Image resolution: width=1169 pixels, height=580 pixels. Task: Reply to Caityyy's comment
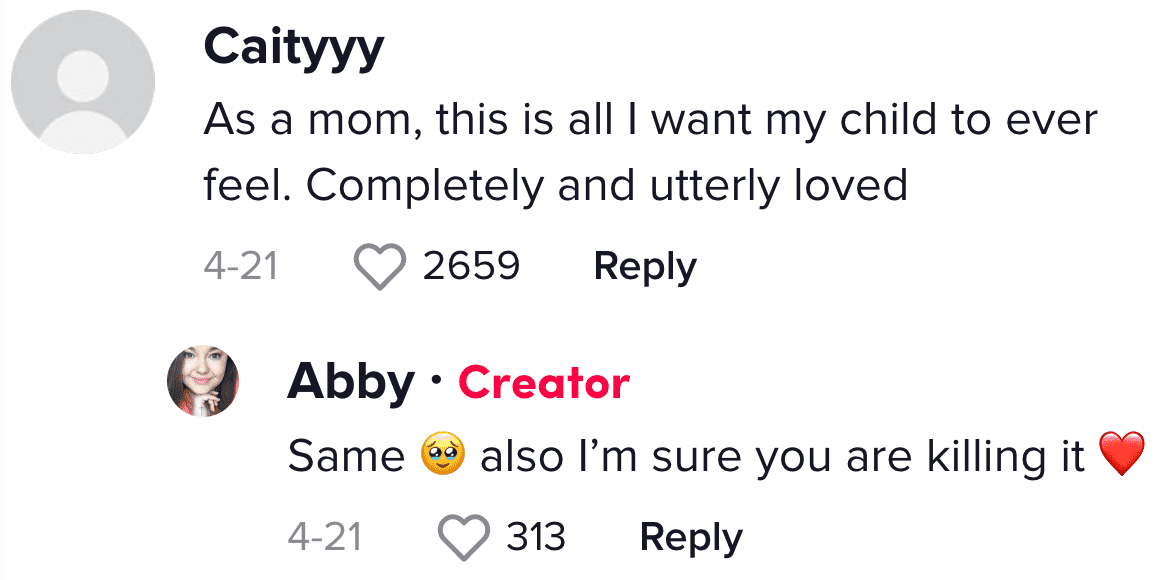[x=645, y=266]
